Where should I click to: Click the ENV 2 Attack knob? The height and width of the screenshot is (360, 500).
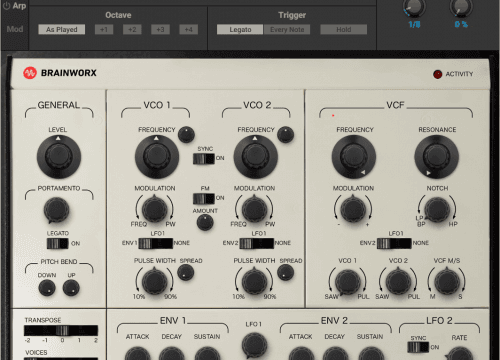coord(301,354)
